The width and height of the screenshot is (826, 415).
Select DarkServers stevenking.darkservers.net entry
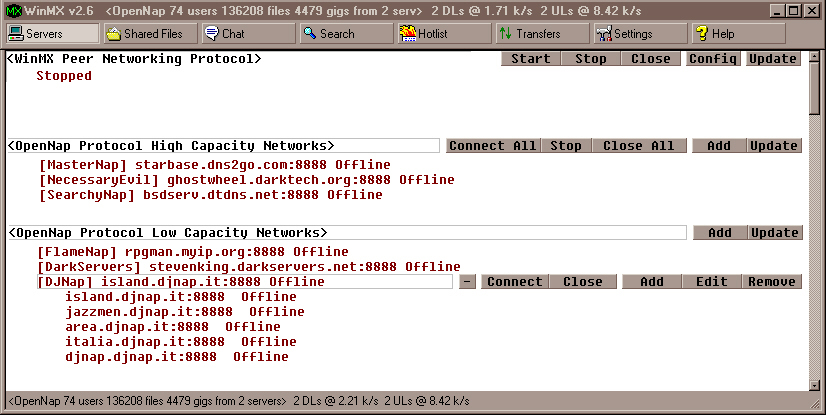[x=249, y=266]
